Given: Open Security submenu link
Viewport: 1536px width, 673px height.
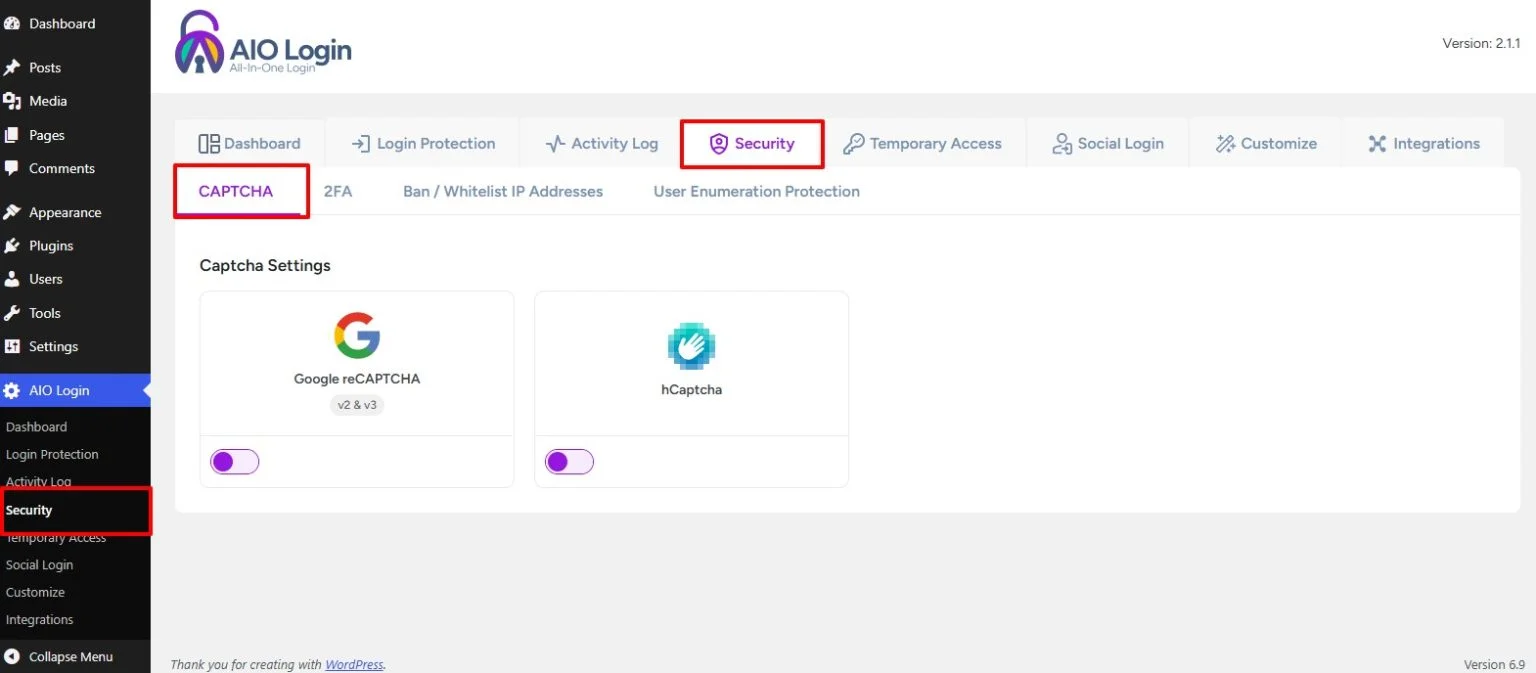Looking at the screenshot, I should (29, 510).
